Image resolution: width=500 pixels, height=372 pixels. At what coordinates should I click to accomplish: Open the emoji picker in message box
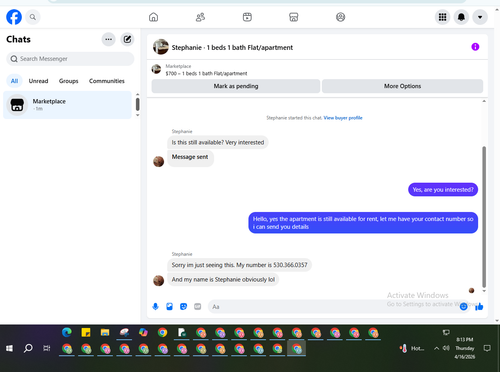463,306
